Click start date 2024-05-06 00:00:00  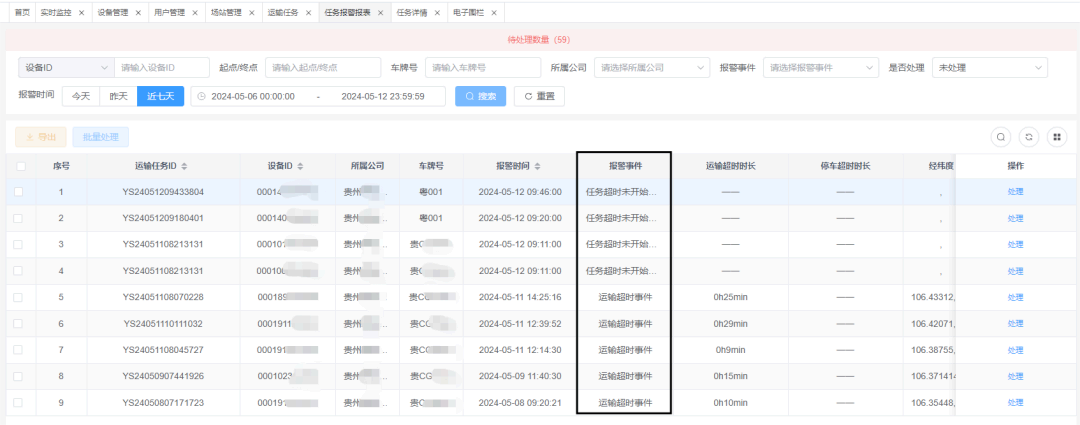(253, 96)
